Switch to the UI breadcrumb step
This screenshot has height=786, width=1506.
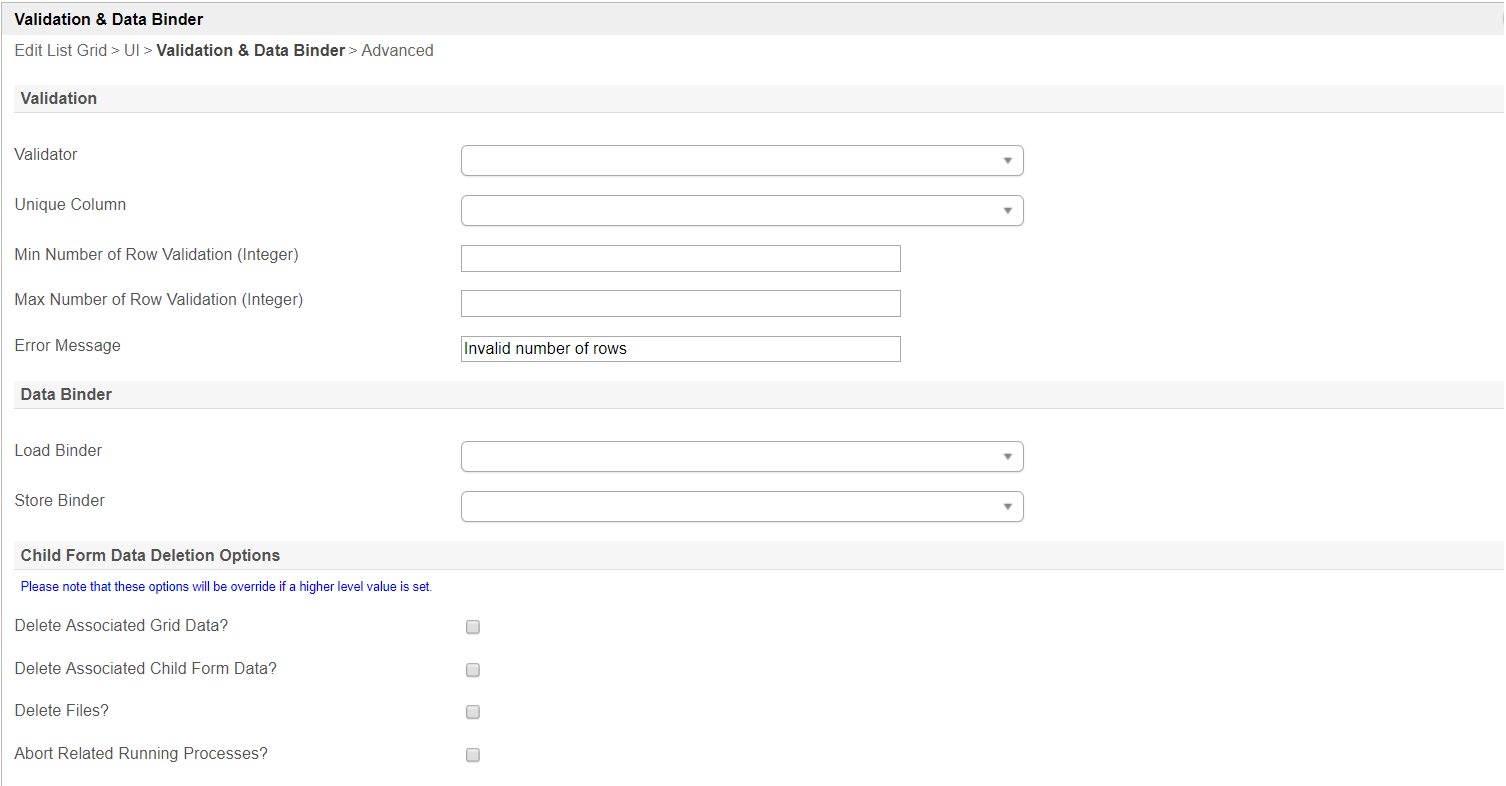(131, 51)
